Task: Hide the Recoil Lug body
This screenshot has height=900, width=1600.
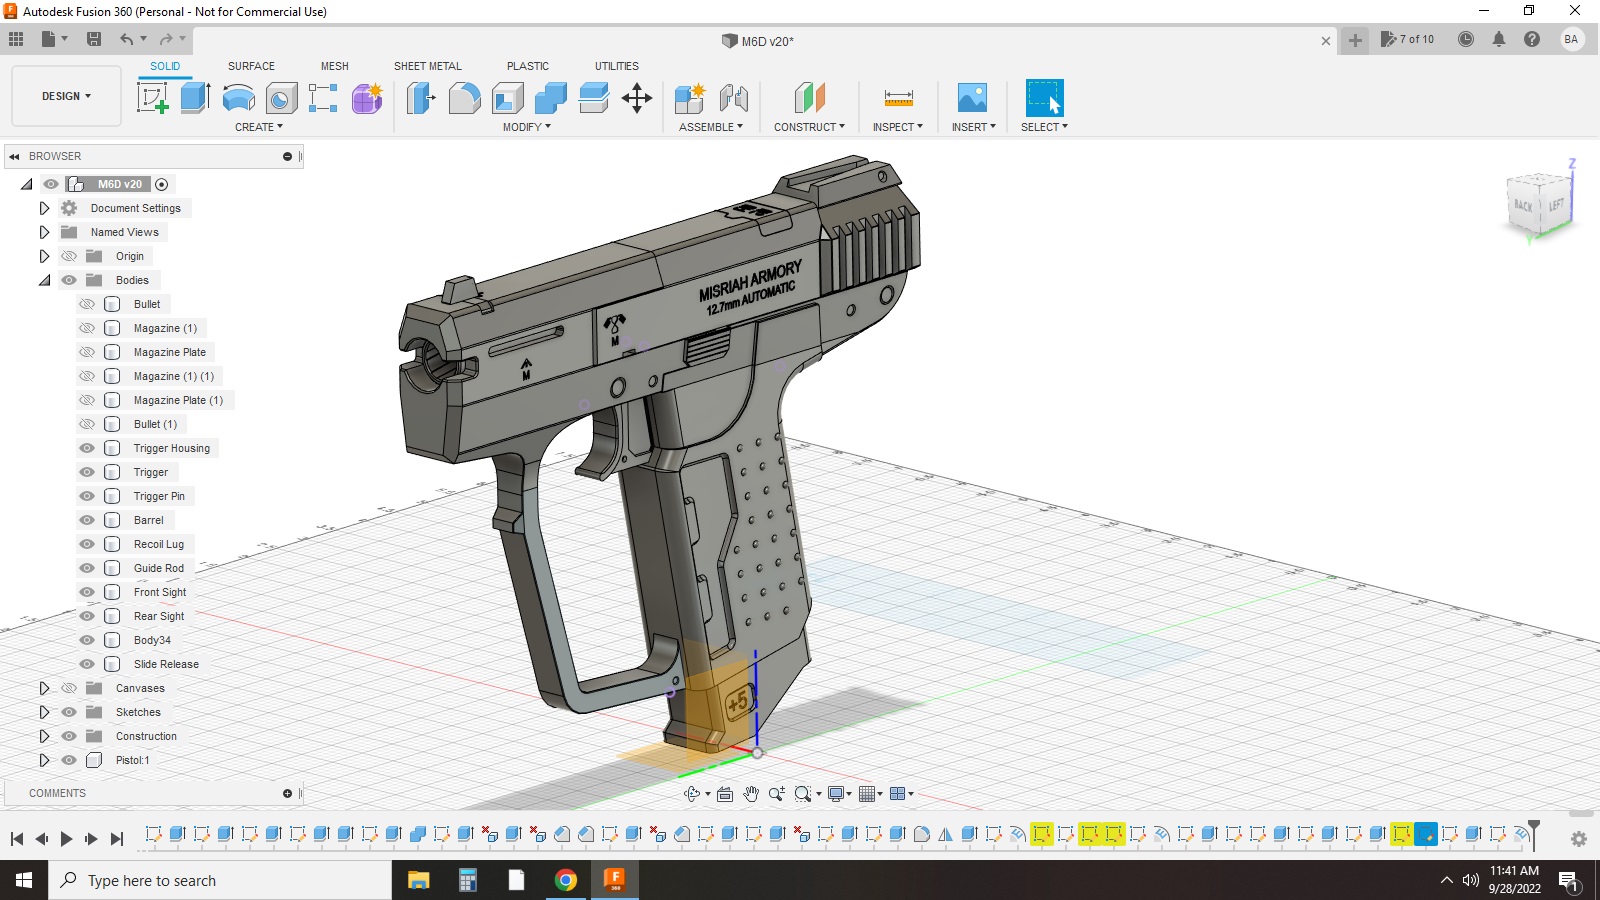Action: coord(87,544)
